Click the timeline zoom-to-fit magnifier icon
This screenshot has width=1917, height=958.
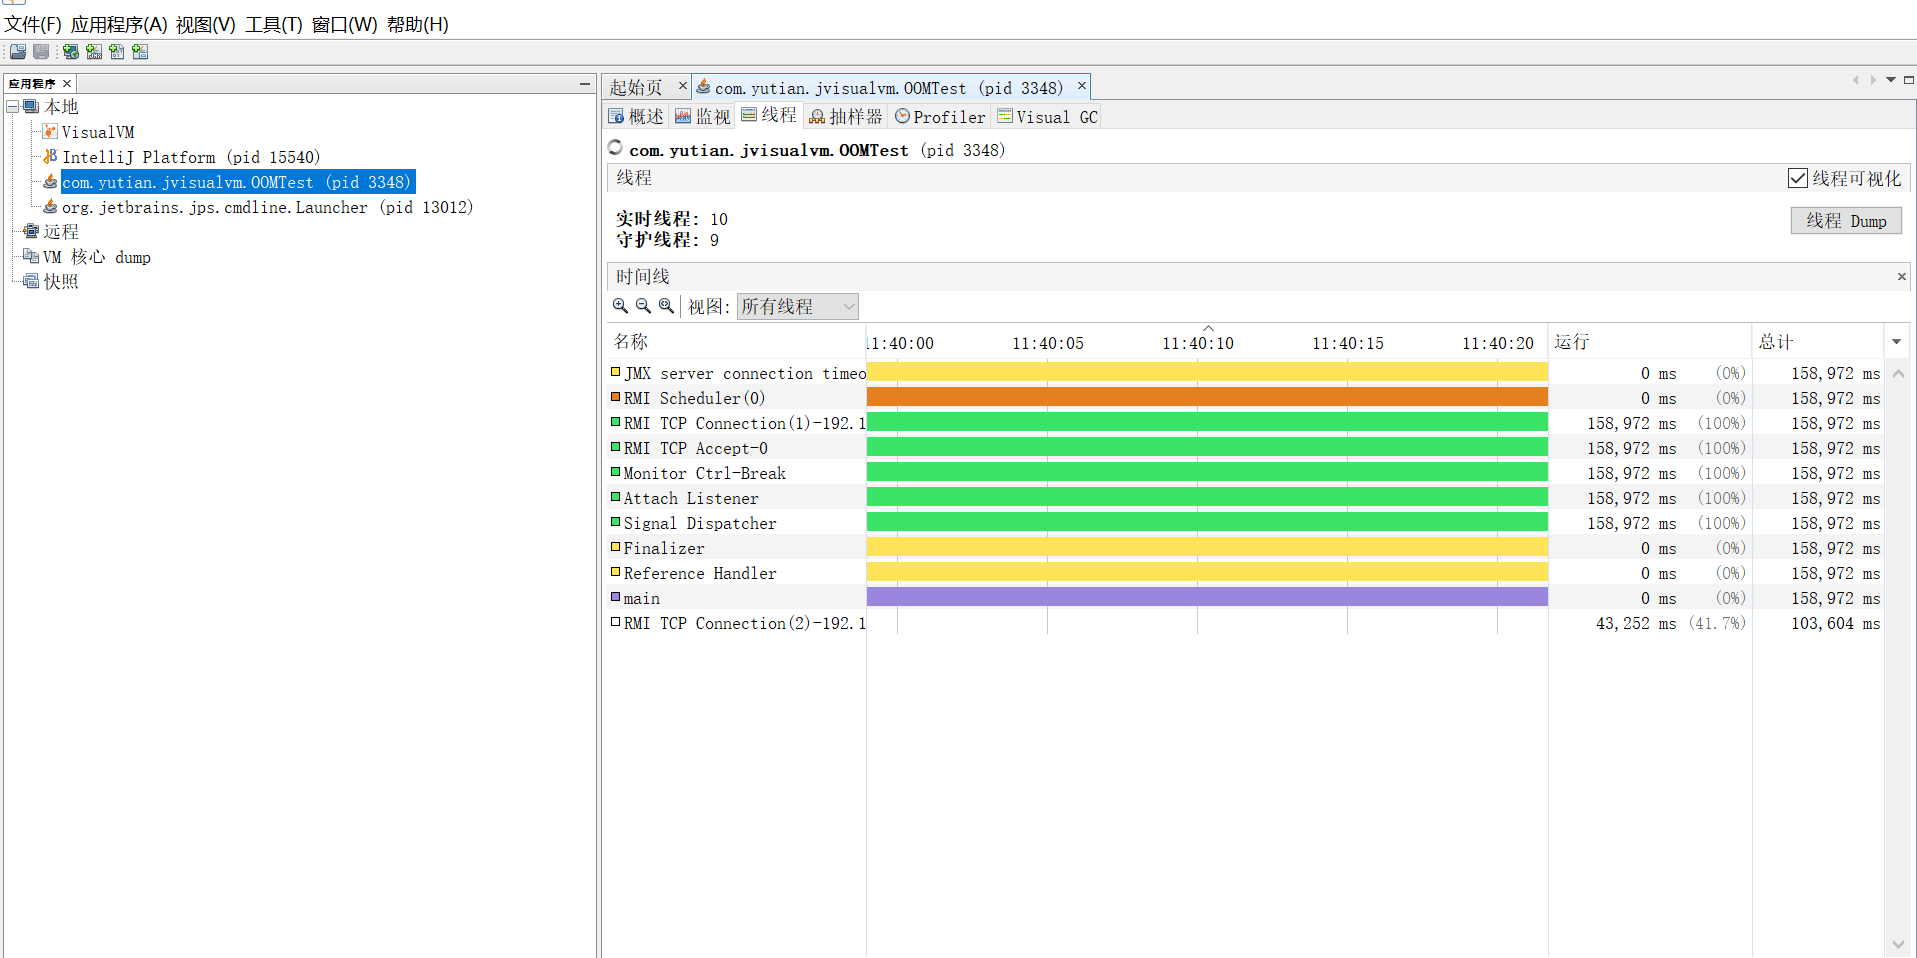click(x=666, y=306)
